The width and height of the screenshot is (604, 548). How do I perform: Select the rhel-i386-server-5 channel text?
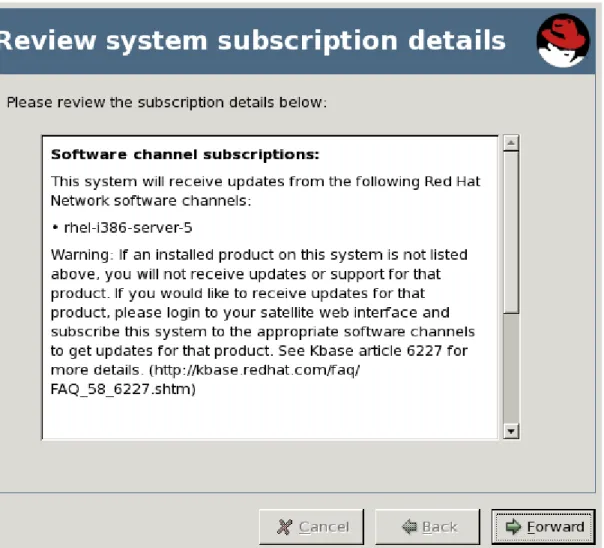click(x=128, y=228)
